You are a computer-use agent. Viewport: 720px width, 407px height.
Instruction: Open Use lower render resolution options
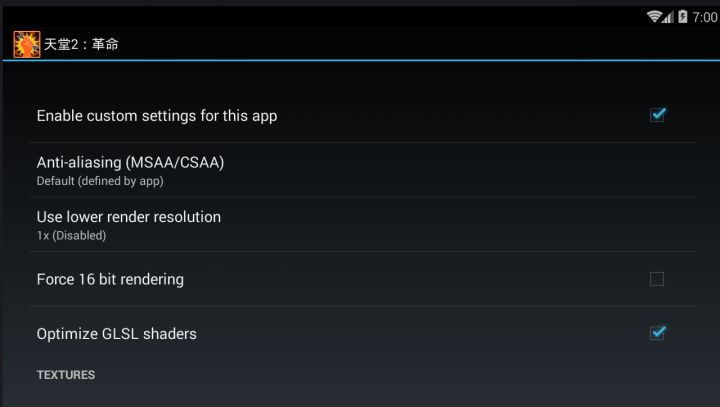point(363,225)
